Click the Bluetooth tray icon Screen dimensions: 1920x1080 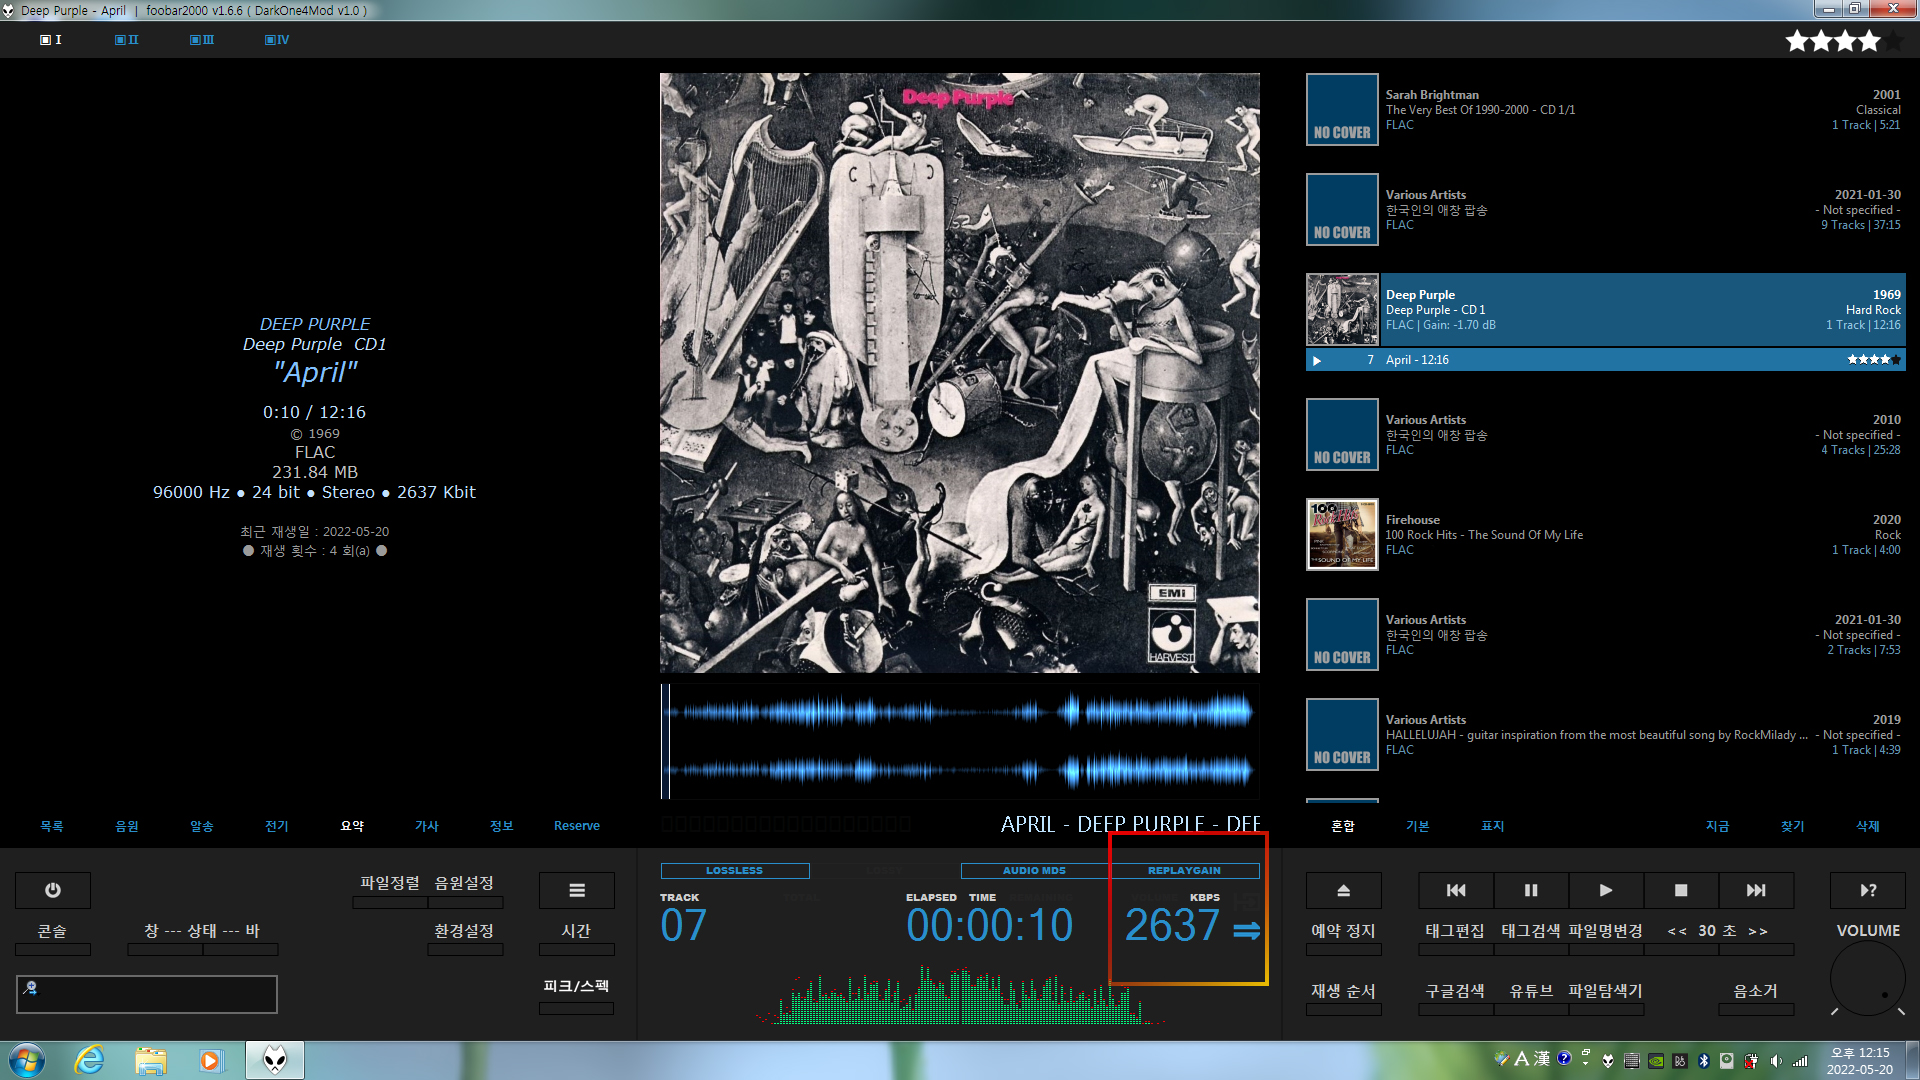pyautogui.click(x=1704, y=1060)
